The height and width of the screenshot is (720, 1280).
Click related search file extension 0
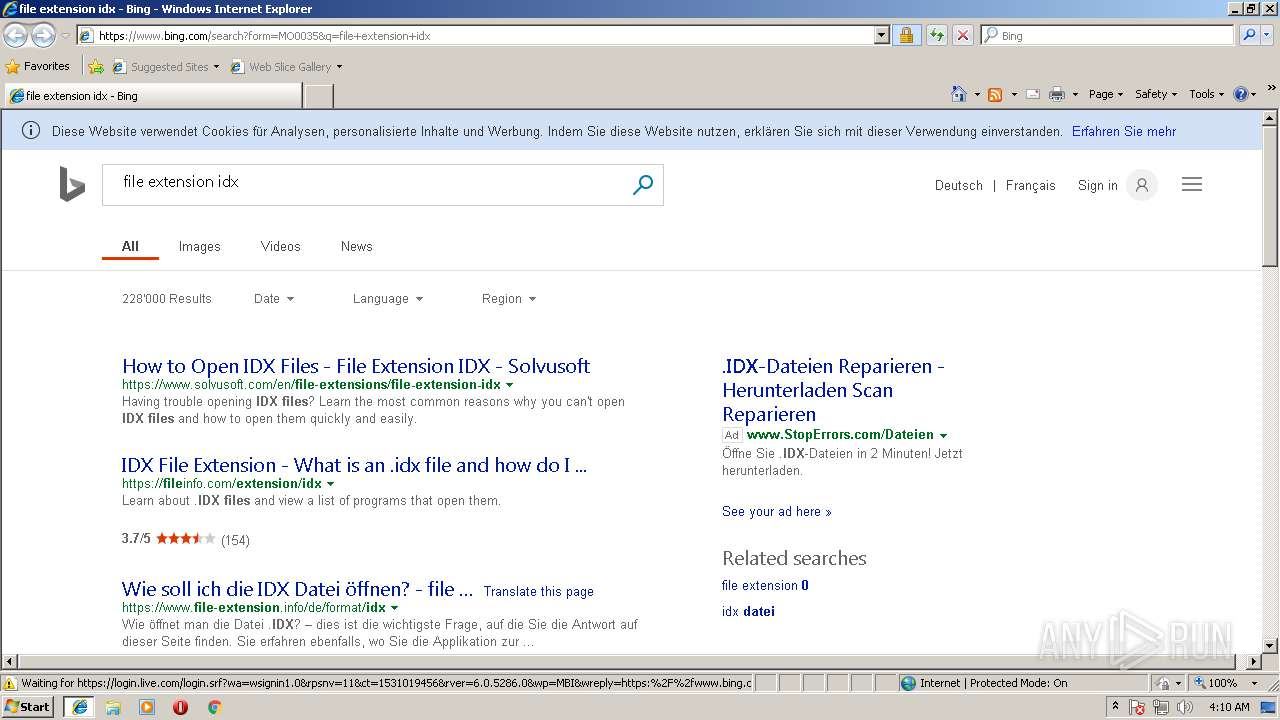point(765,585)
